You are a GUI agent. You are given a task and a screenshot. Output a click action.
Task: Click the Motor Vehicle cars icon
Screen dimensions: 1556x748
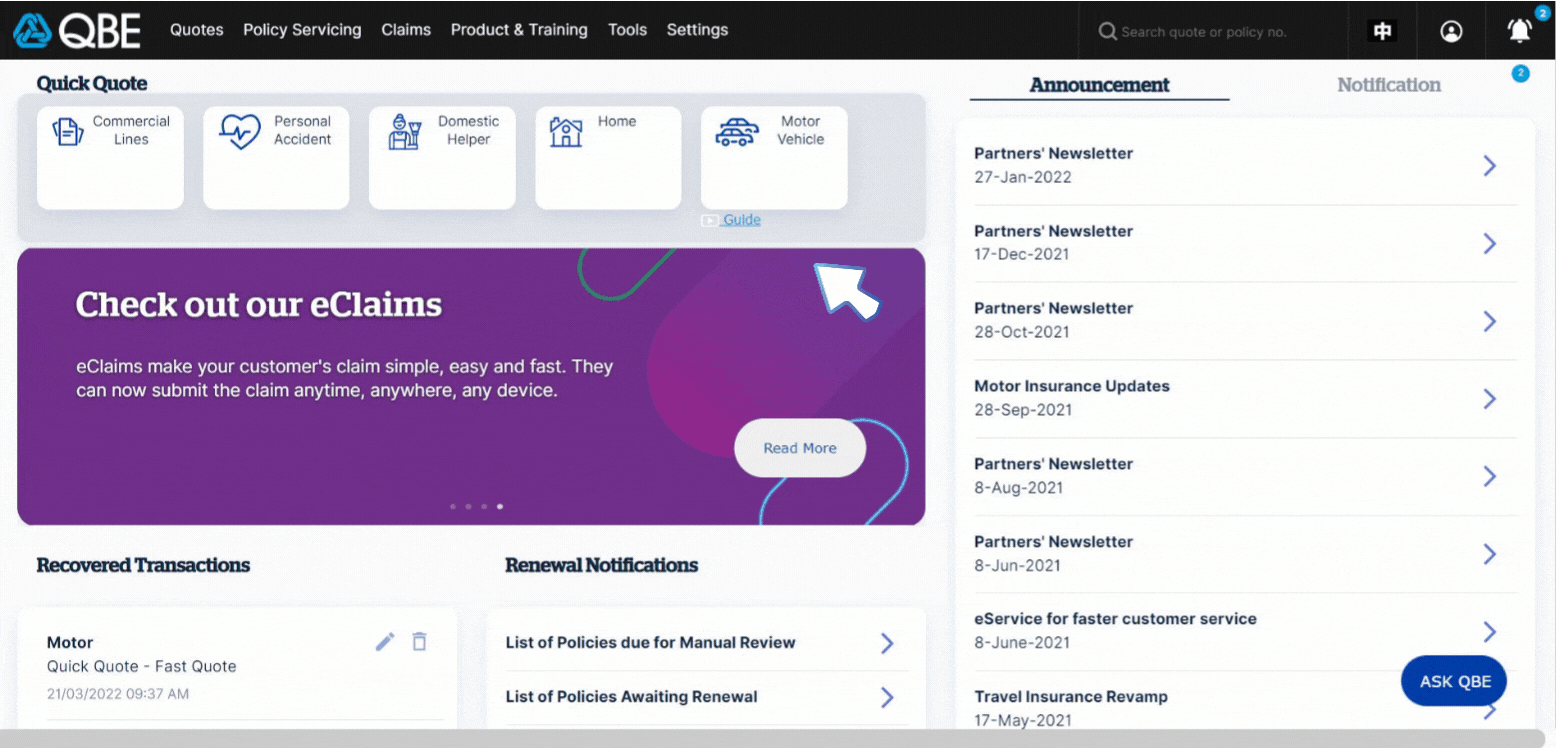click(x=737, y=132)
